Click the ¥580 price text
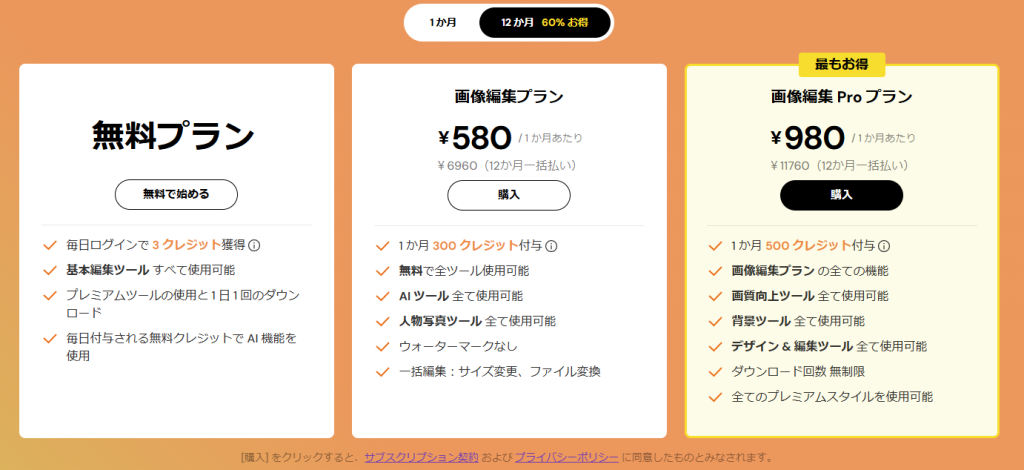The width and height of the screenshot is (1024, 470). 475,137
